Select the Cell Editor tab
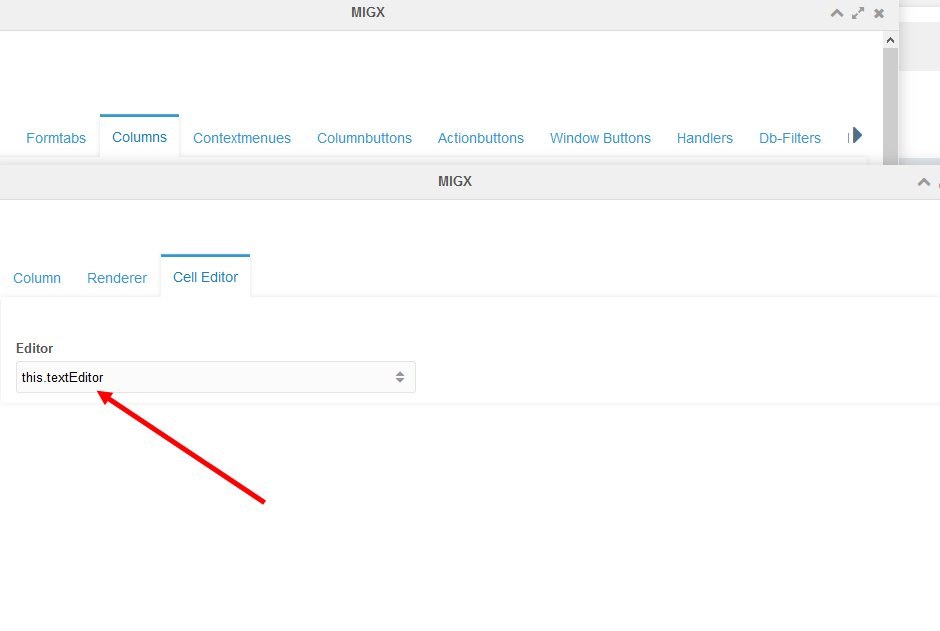The width and height of the screenshot is (940, 631). [x=205, y=277]
